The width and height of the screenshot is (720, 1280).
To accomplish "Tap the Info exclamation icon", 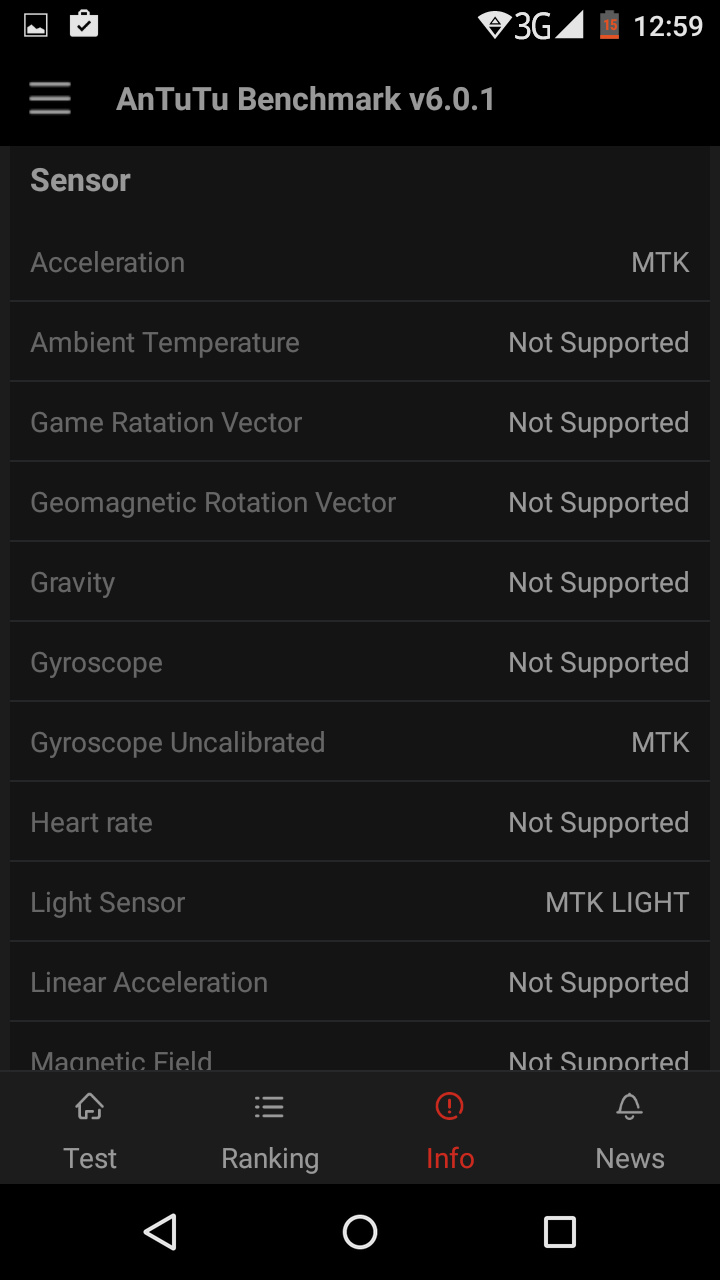I will (450, 1107).
